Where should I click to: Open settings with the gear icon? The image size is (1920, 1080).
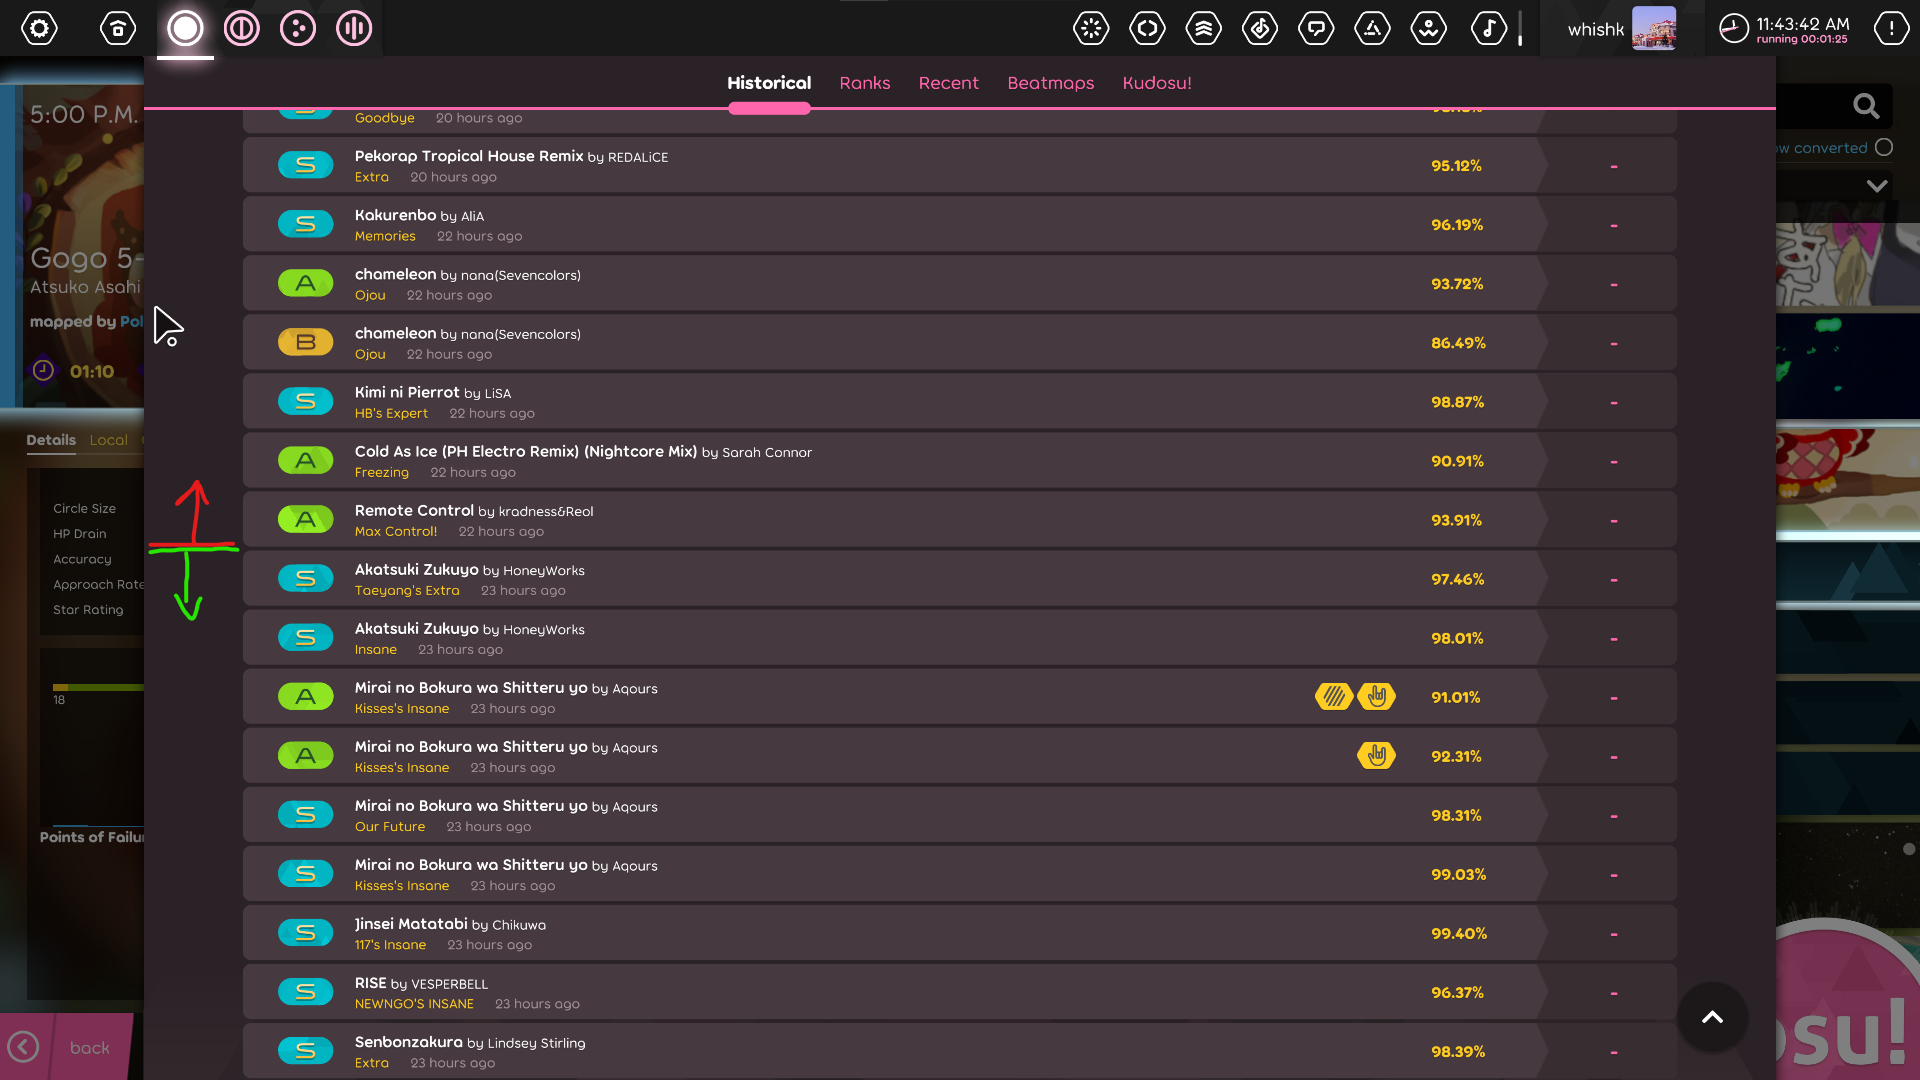click(40, 28)
